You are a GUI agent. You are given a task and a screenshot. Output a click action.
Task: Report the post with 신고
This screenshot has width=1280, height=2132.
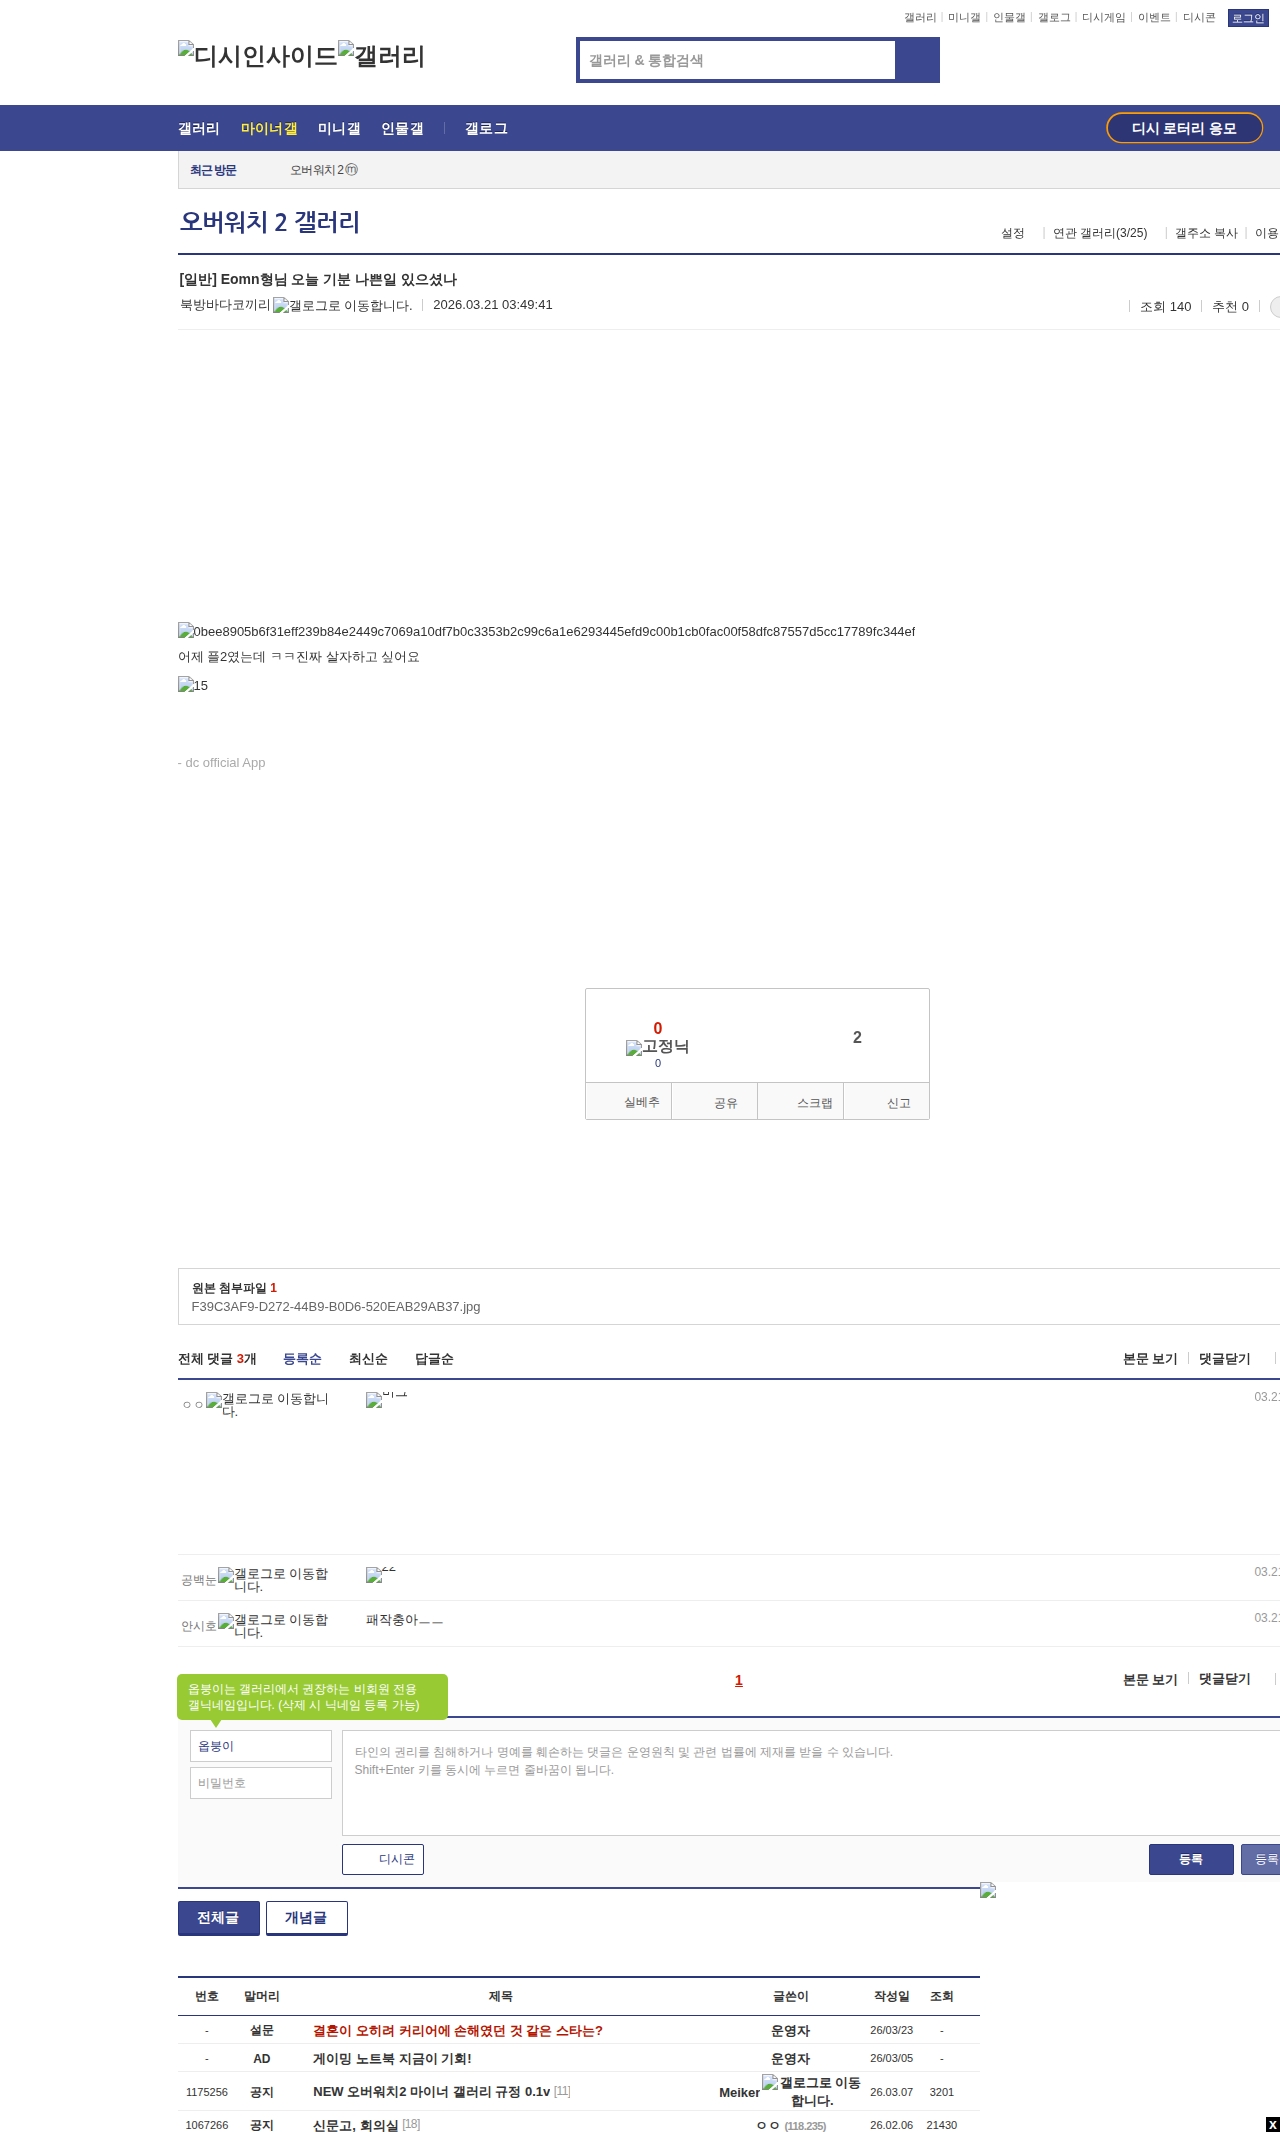click(x=887, y=1102)
